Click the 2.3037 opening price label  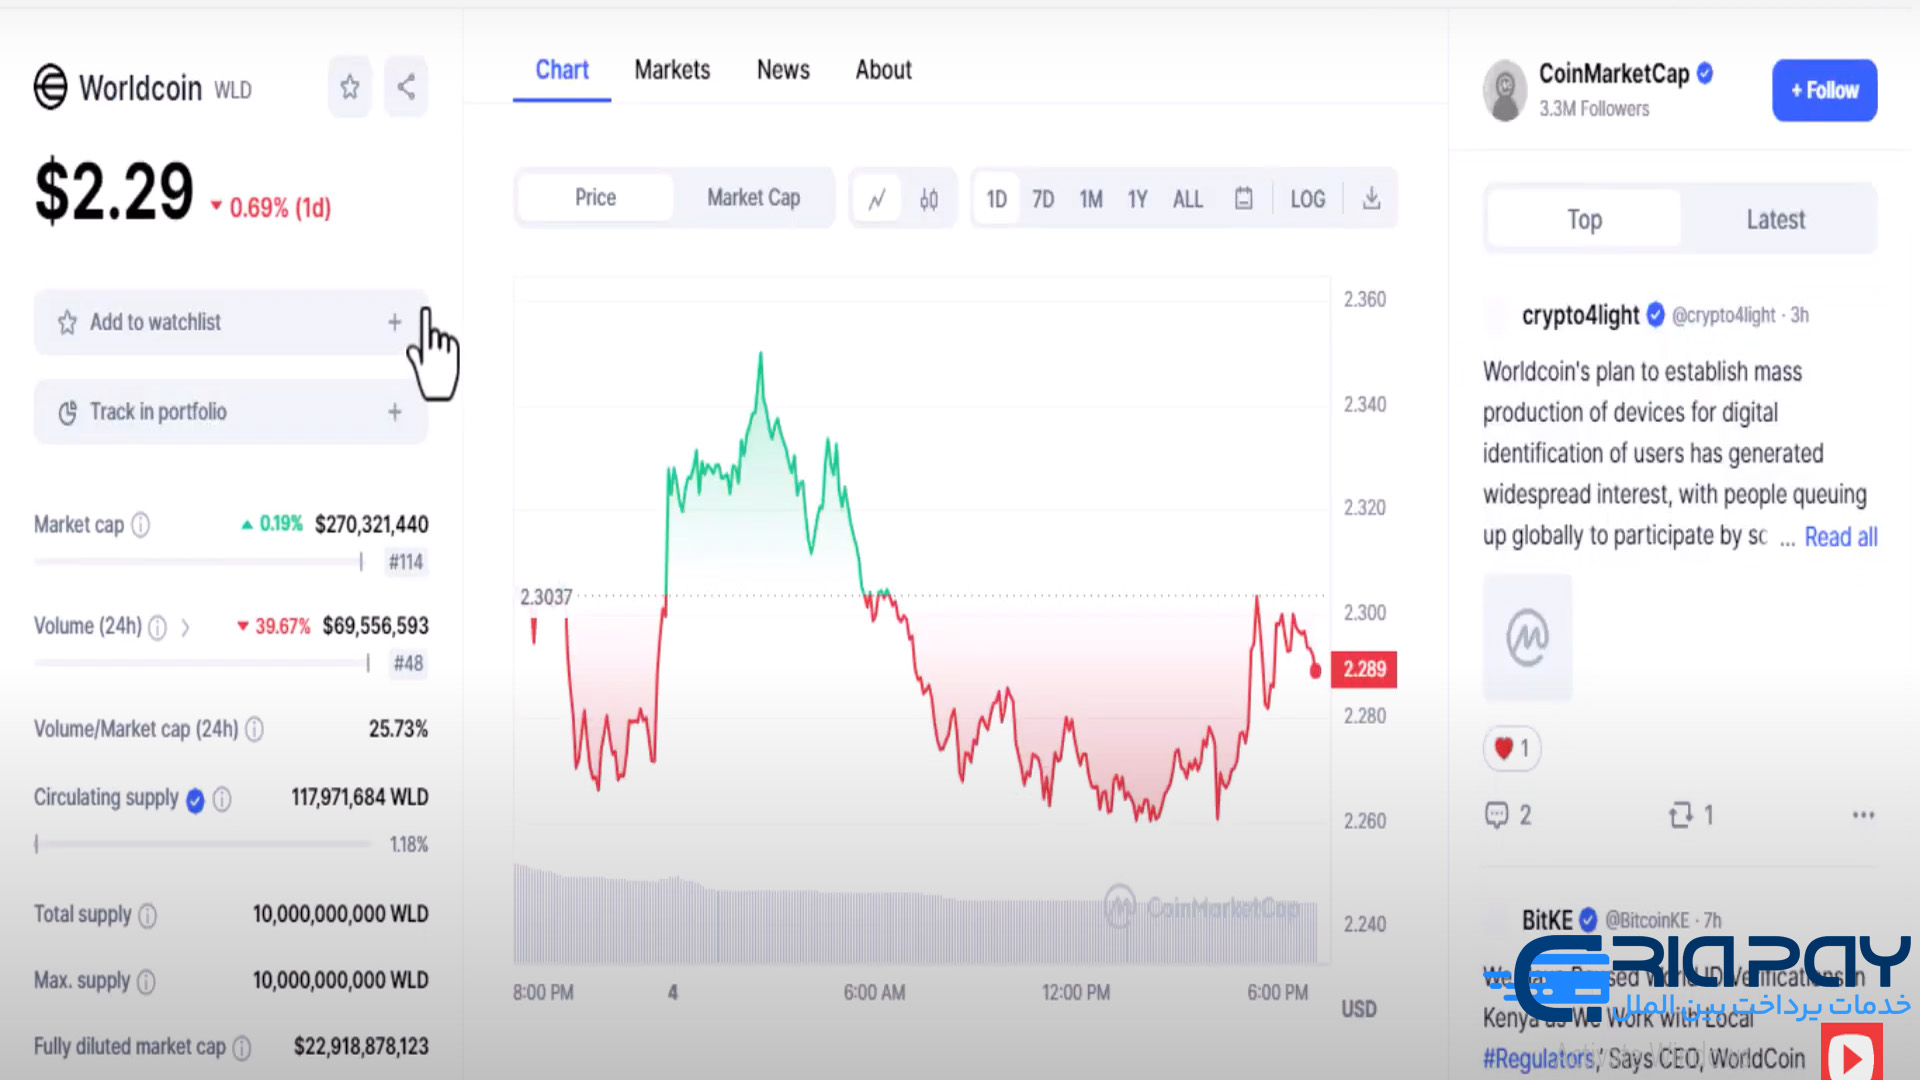546,597
